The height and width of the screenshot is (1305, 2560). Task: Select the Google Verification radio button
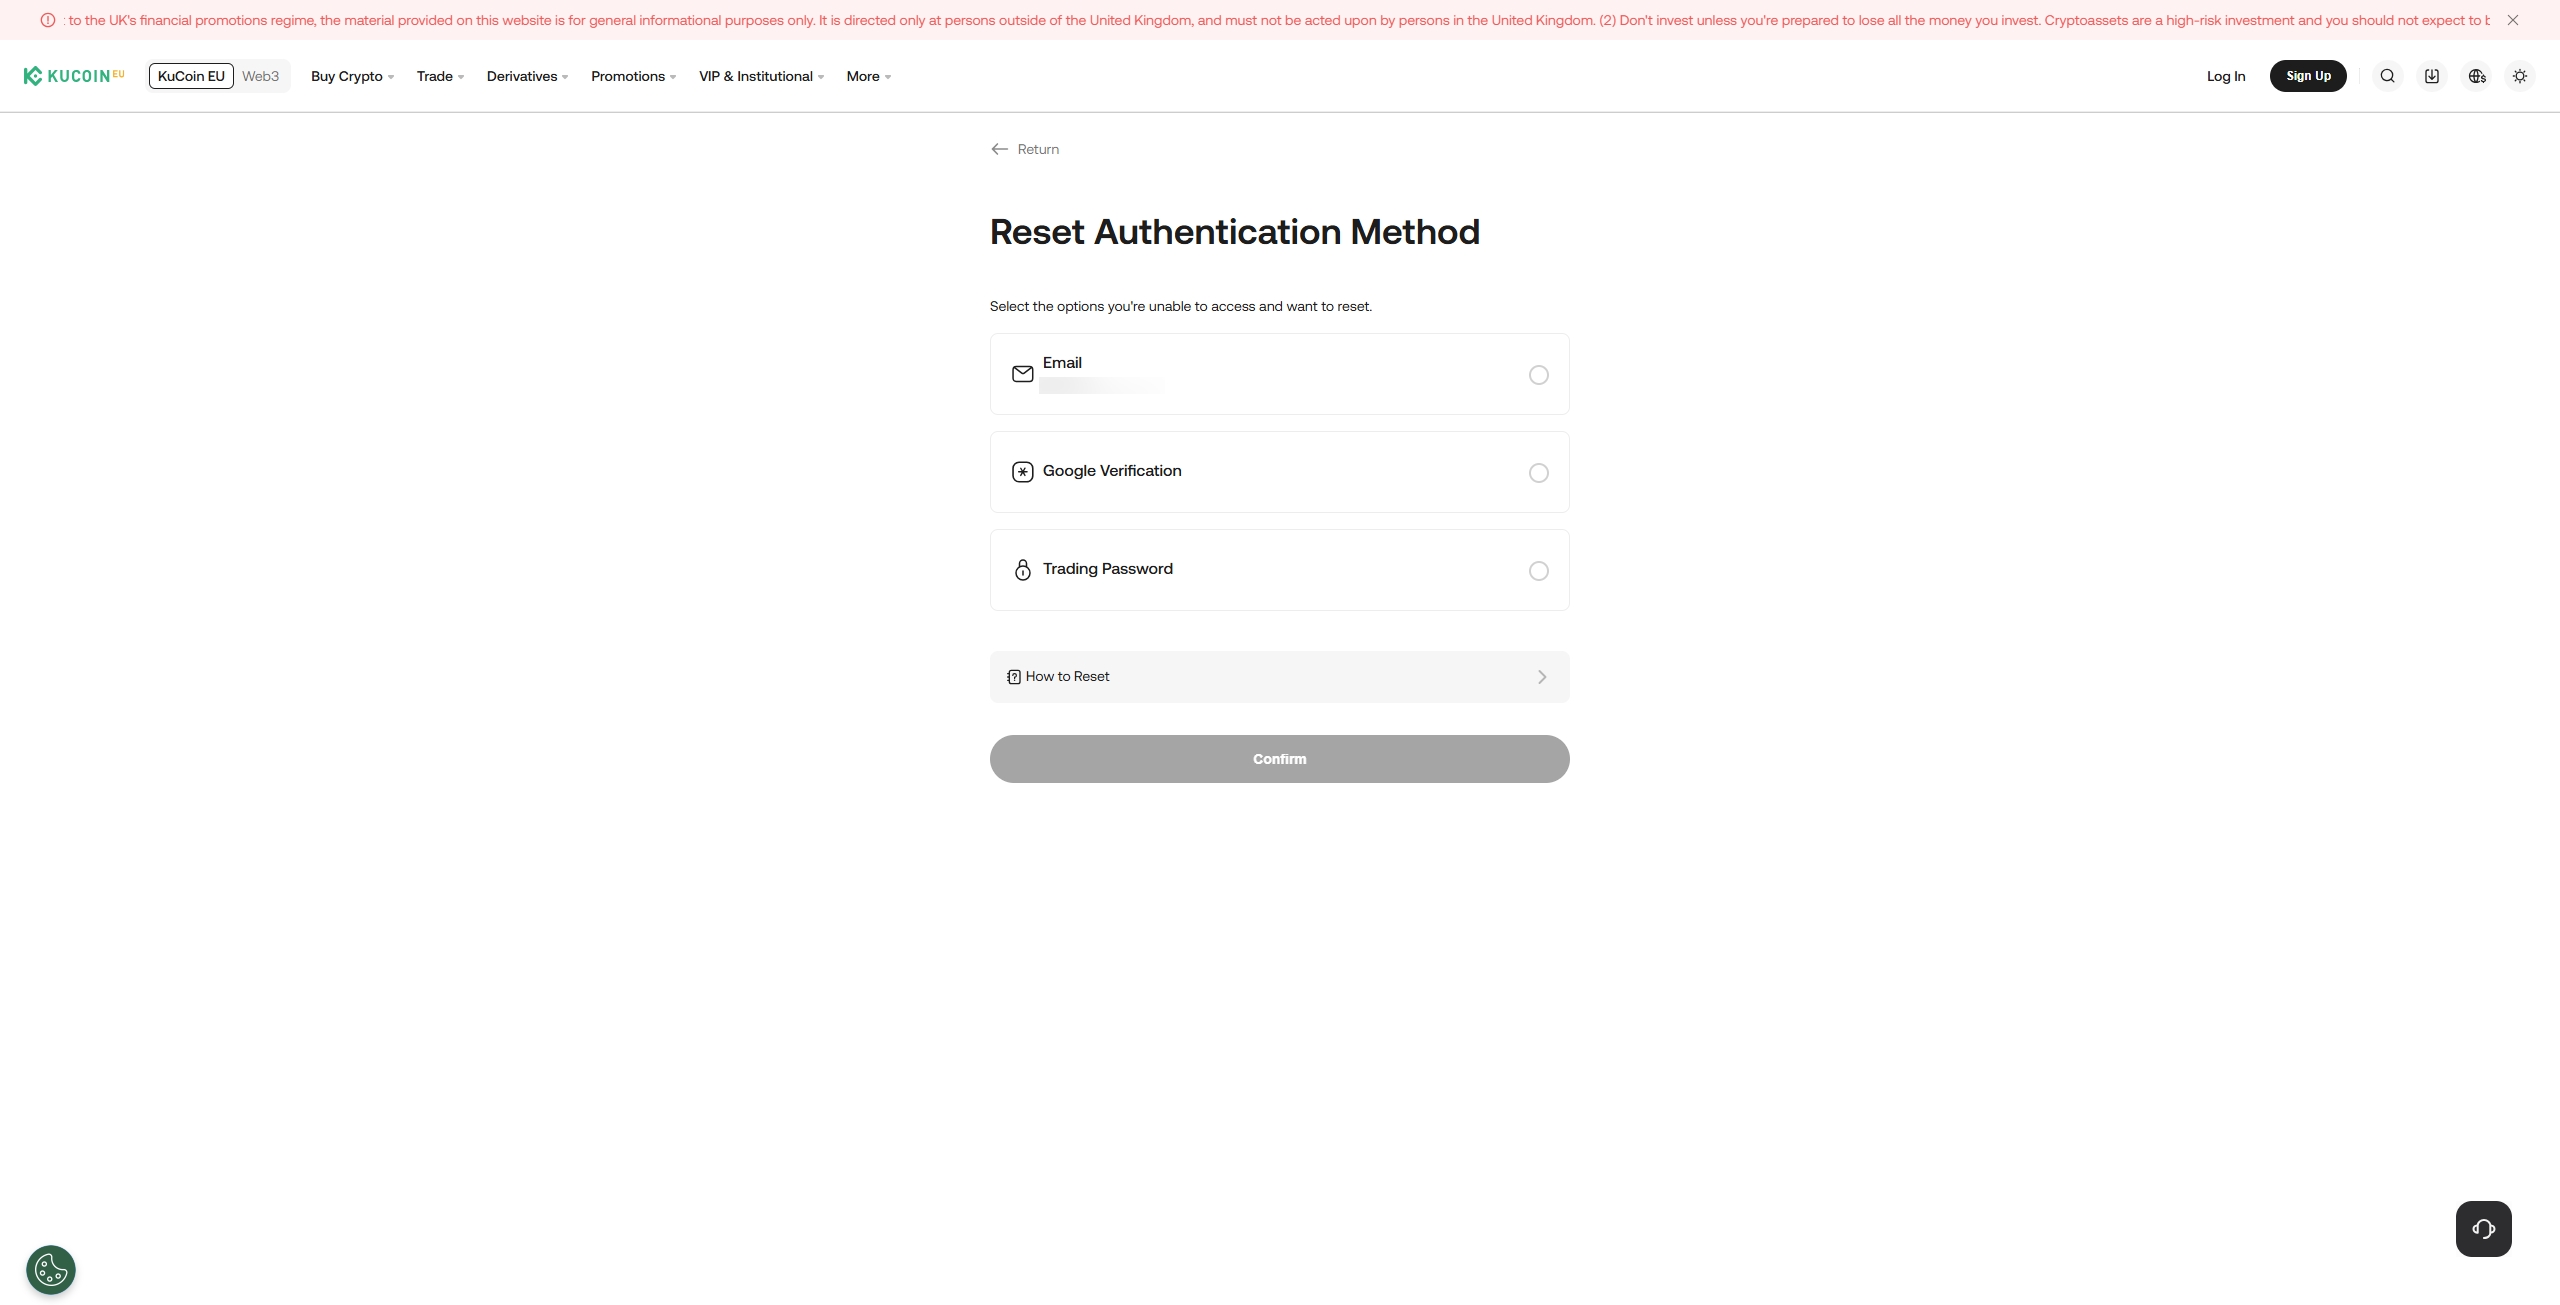click(1538, 473)
